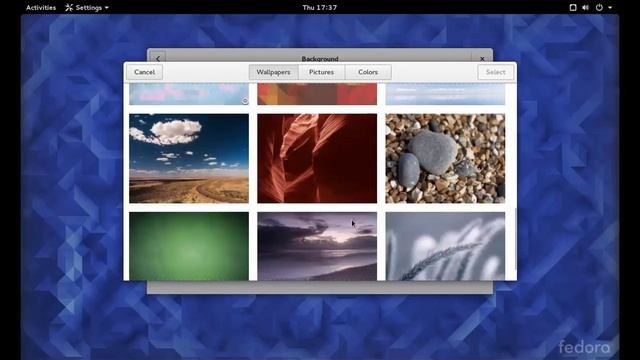Open the Activities overview
Image resolution: width=640 pixels, height=360 pixels.
point(41,7)
